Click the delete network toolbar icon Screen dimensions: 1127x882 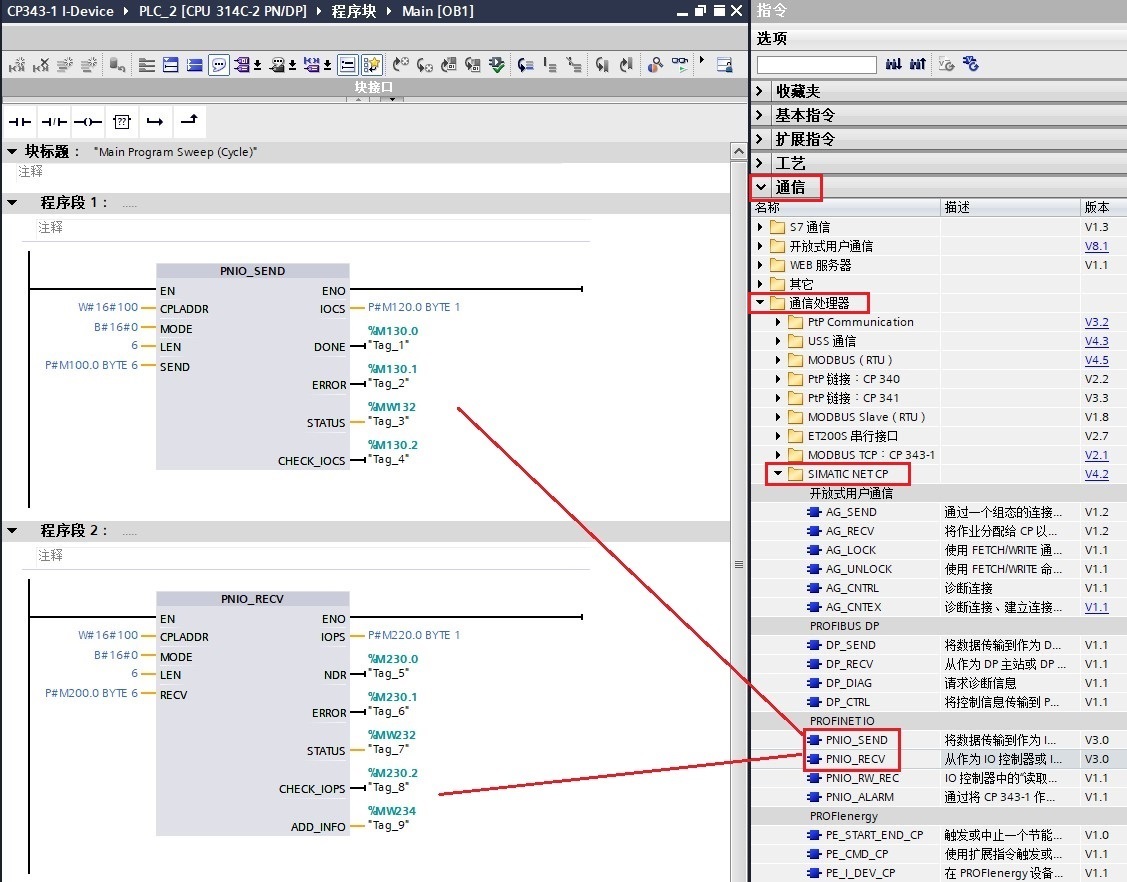(41, 65)
